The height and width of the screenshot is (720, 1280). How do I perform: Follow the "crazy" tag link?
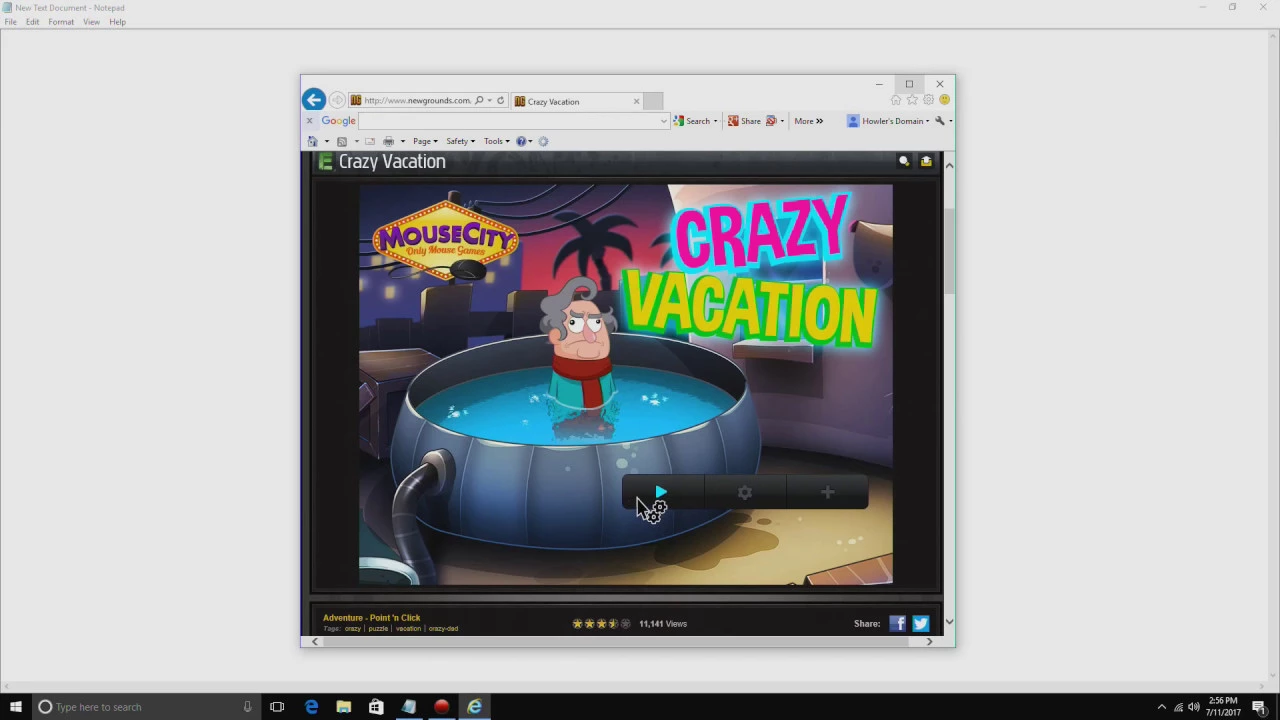[x=352, y=629]
